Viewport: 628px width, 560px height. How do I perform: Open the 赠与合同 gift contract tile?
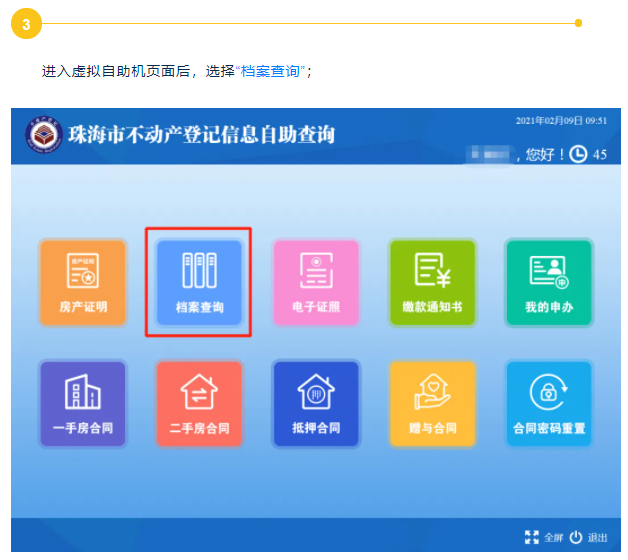432,403
